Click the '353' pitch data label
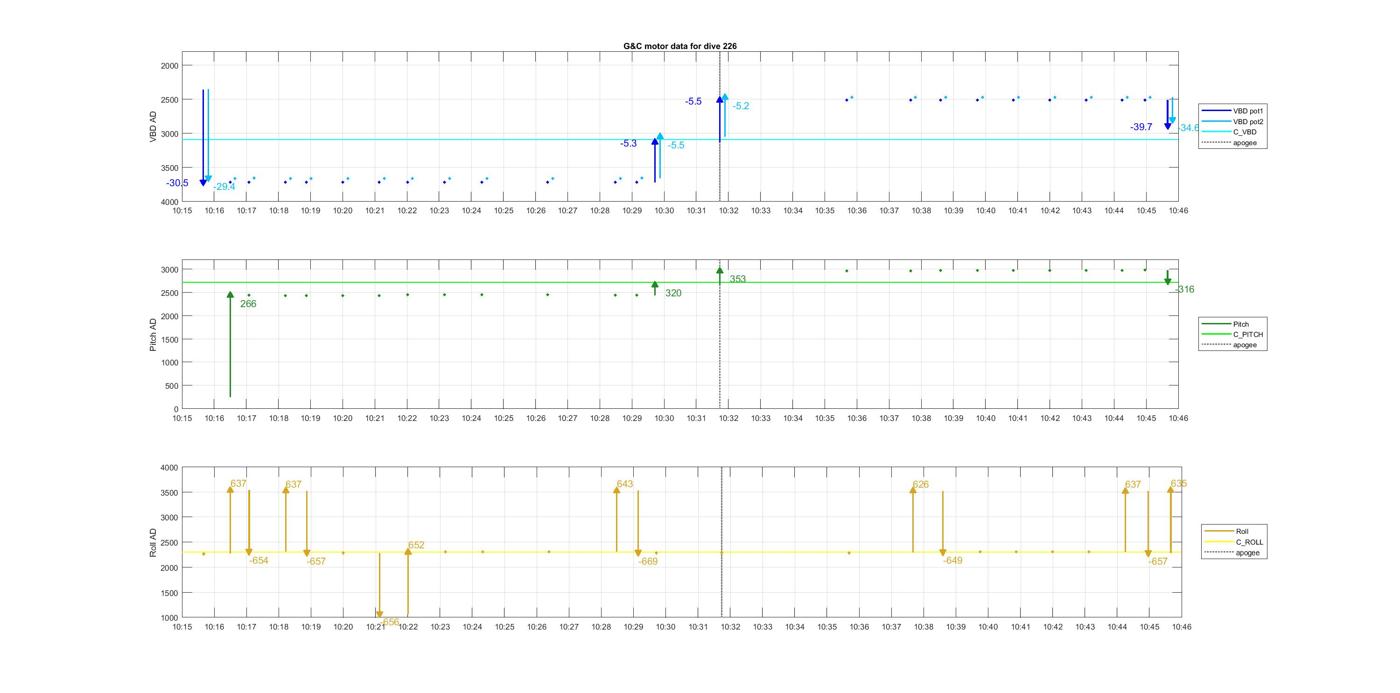This screenshot has width=1400, height=693. click(738, 280)
